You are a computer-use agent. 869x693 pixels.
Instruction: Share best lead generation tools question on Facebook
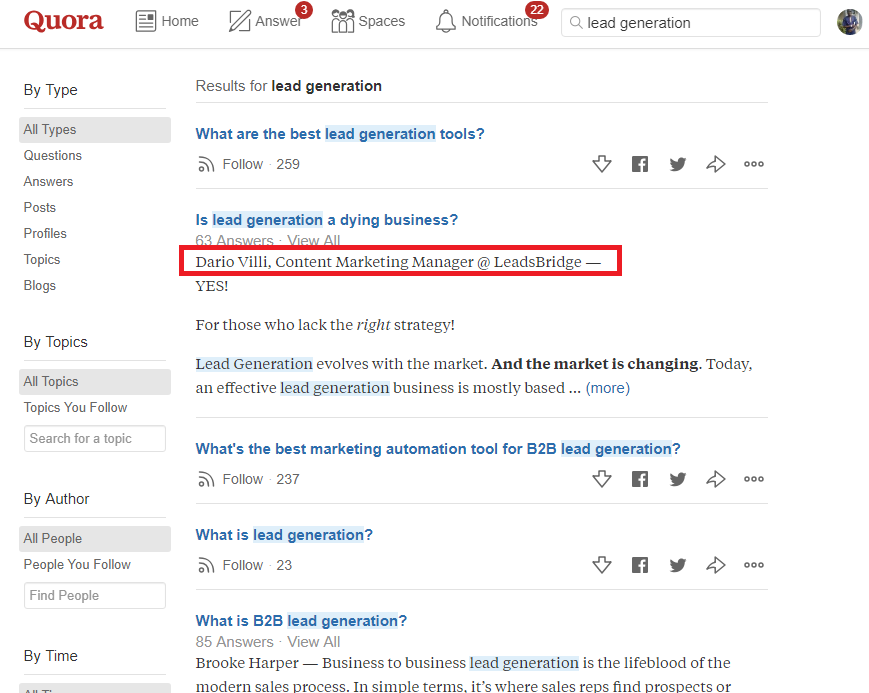[640, 164]
